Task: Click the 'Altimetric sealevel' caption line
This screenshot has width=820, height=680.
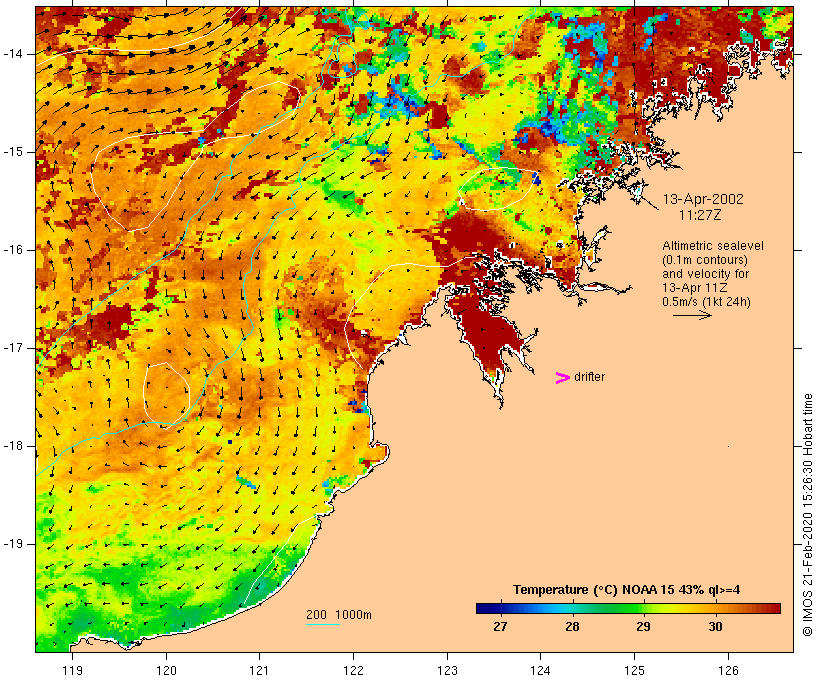Action: tap(713, 246)
